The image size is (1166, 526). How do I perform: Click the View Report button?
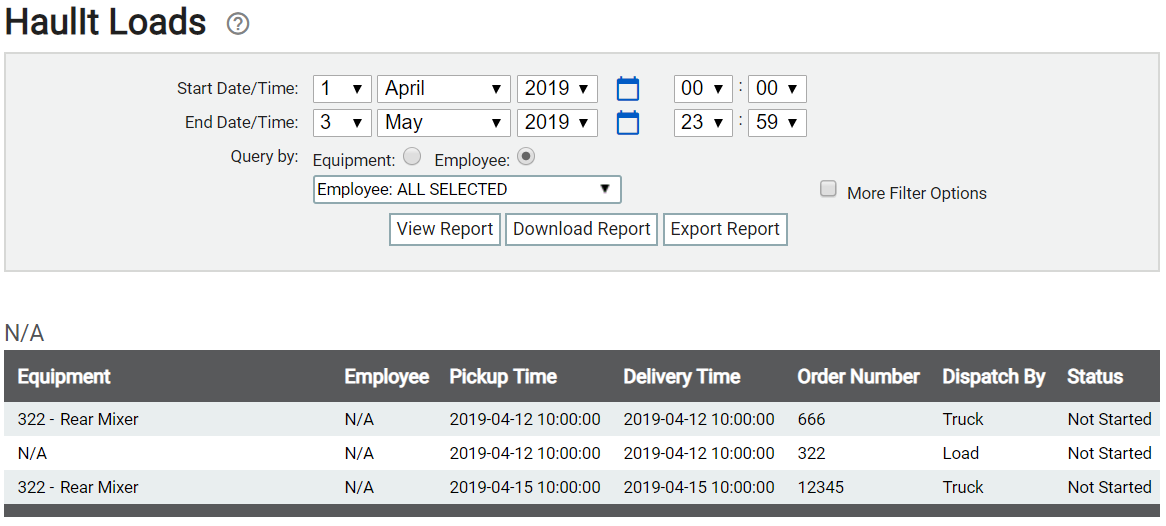[445, 229]
